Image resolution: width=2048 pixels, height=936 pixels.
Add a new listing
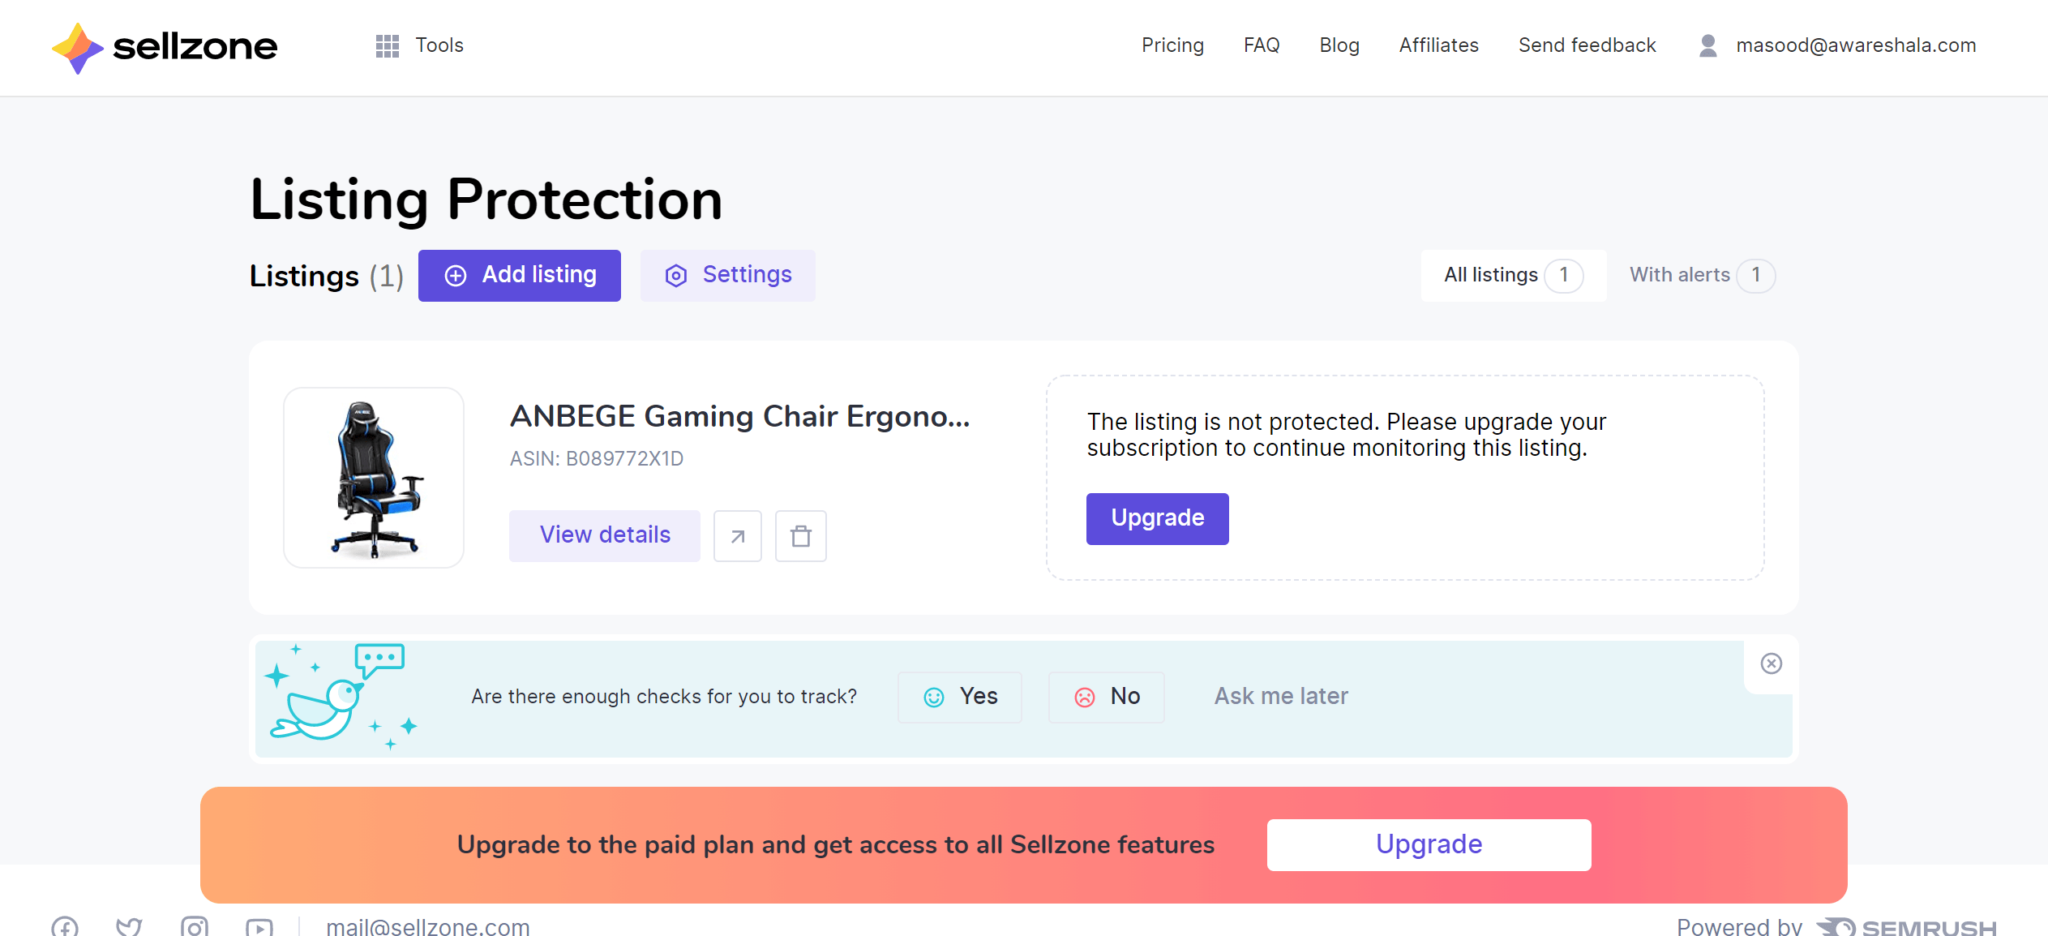pyautogui.click(x=520, y=275)
